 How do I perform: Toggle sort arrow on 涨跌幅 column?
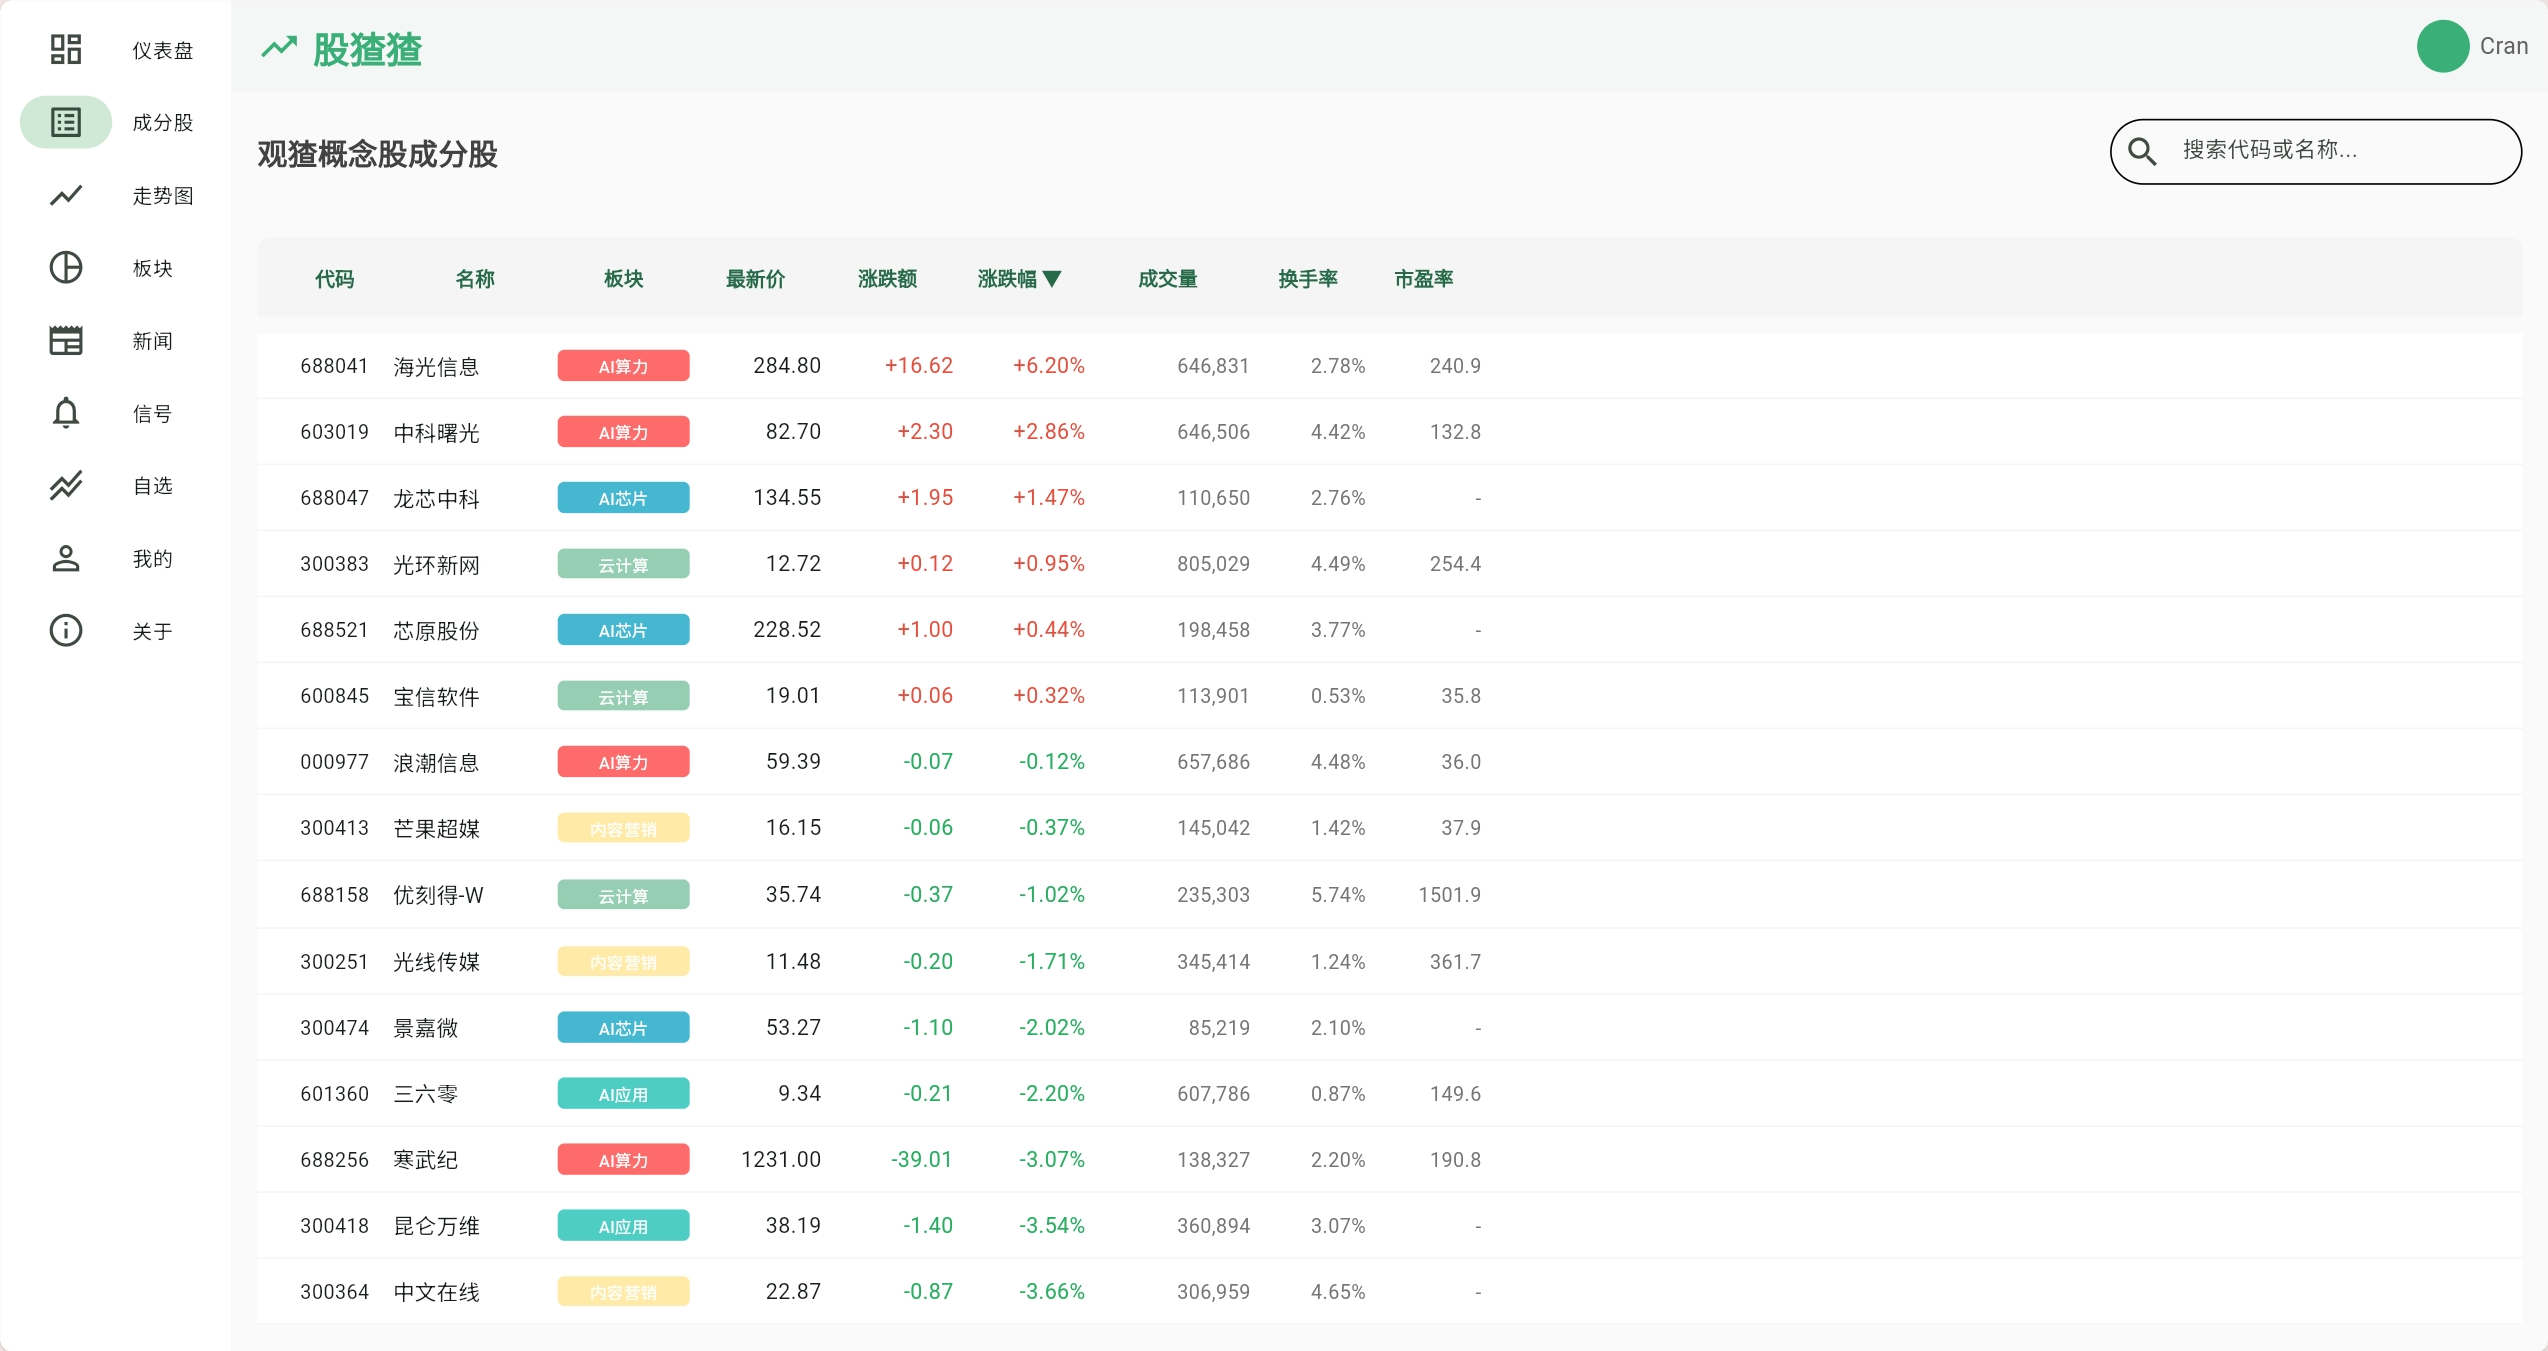pyautogui.click(x=1051, y=279)
